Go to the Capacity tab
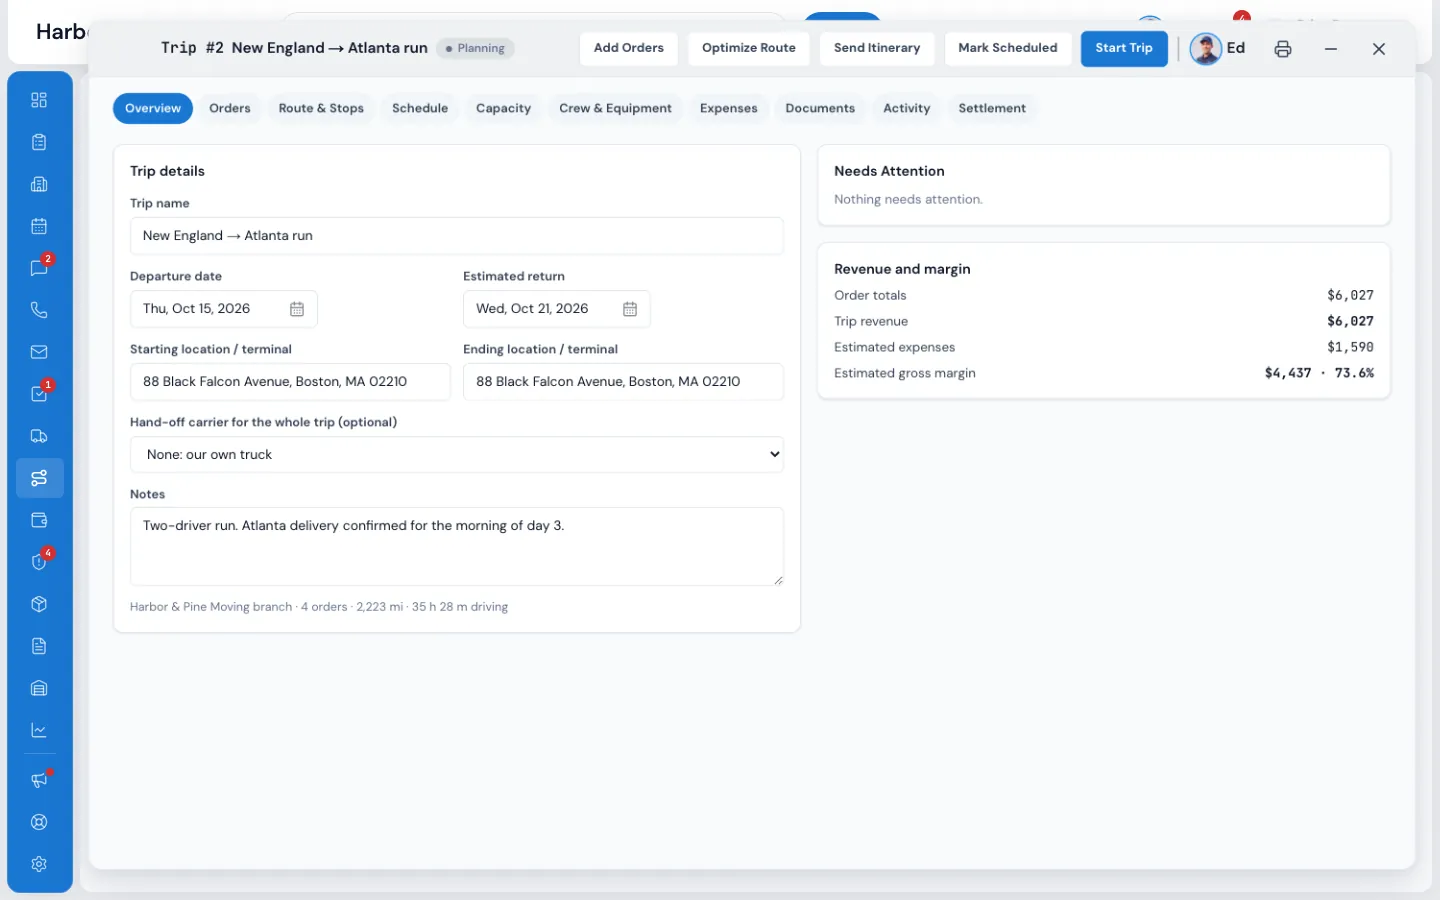The height and width of the screenshot is (900, 1440). 503,108
